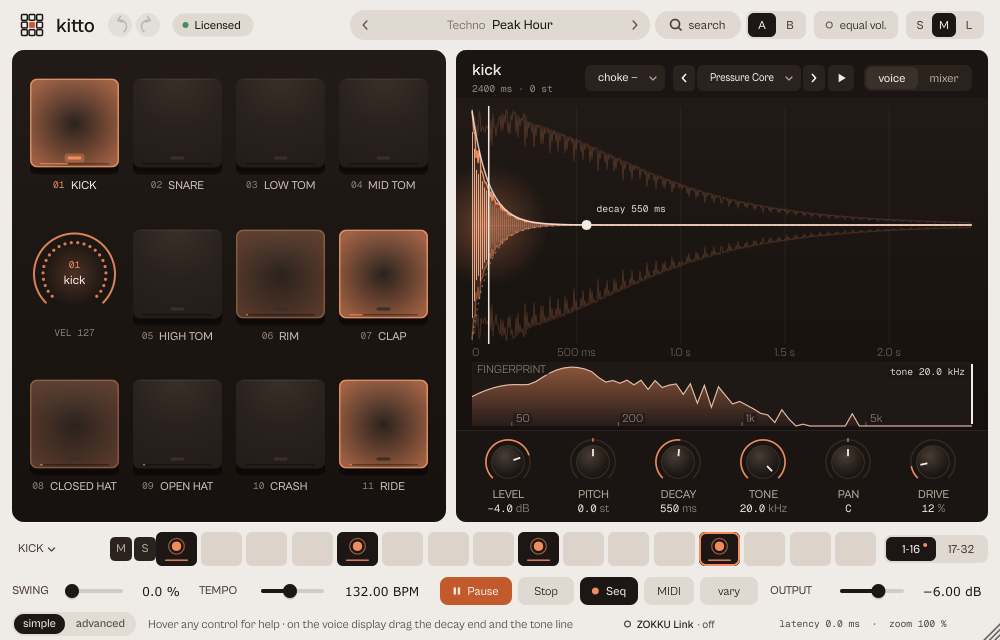Trigger the CLOSED HAT pad

[x=75, y=425]
